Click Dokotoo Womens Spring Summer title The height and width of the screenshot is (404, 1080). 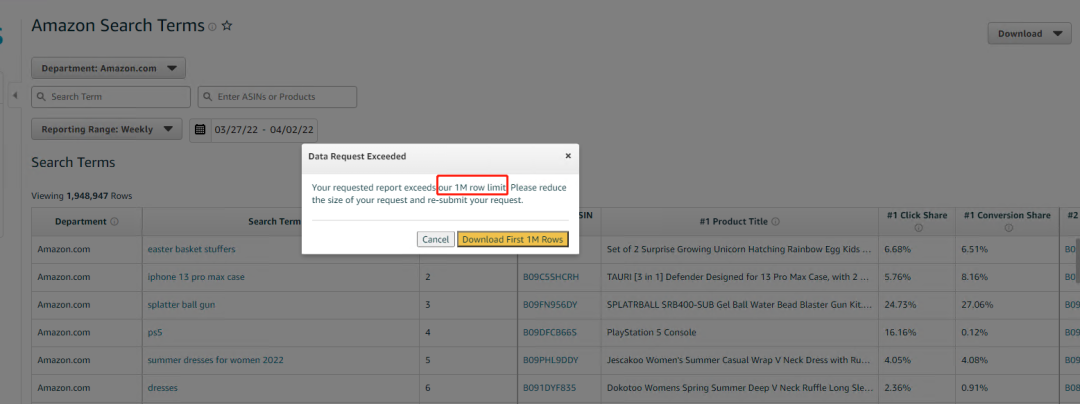(x=742, y=387)
